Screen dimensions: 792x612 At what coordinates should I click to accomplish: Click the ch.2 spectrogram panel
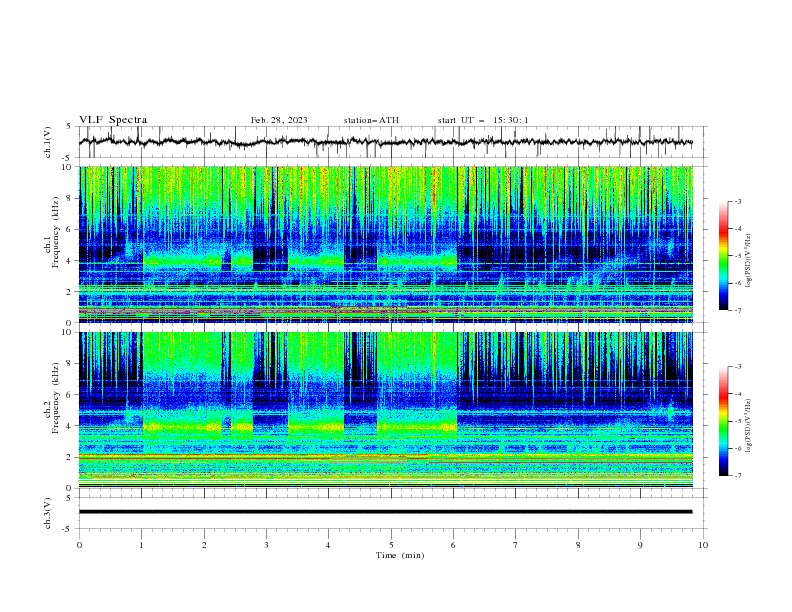tap(386, 410)
